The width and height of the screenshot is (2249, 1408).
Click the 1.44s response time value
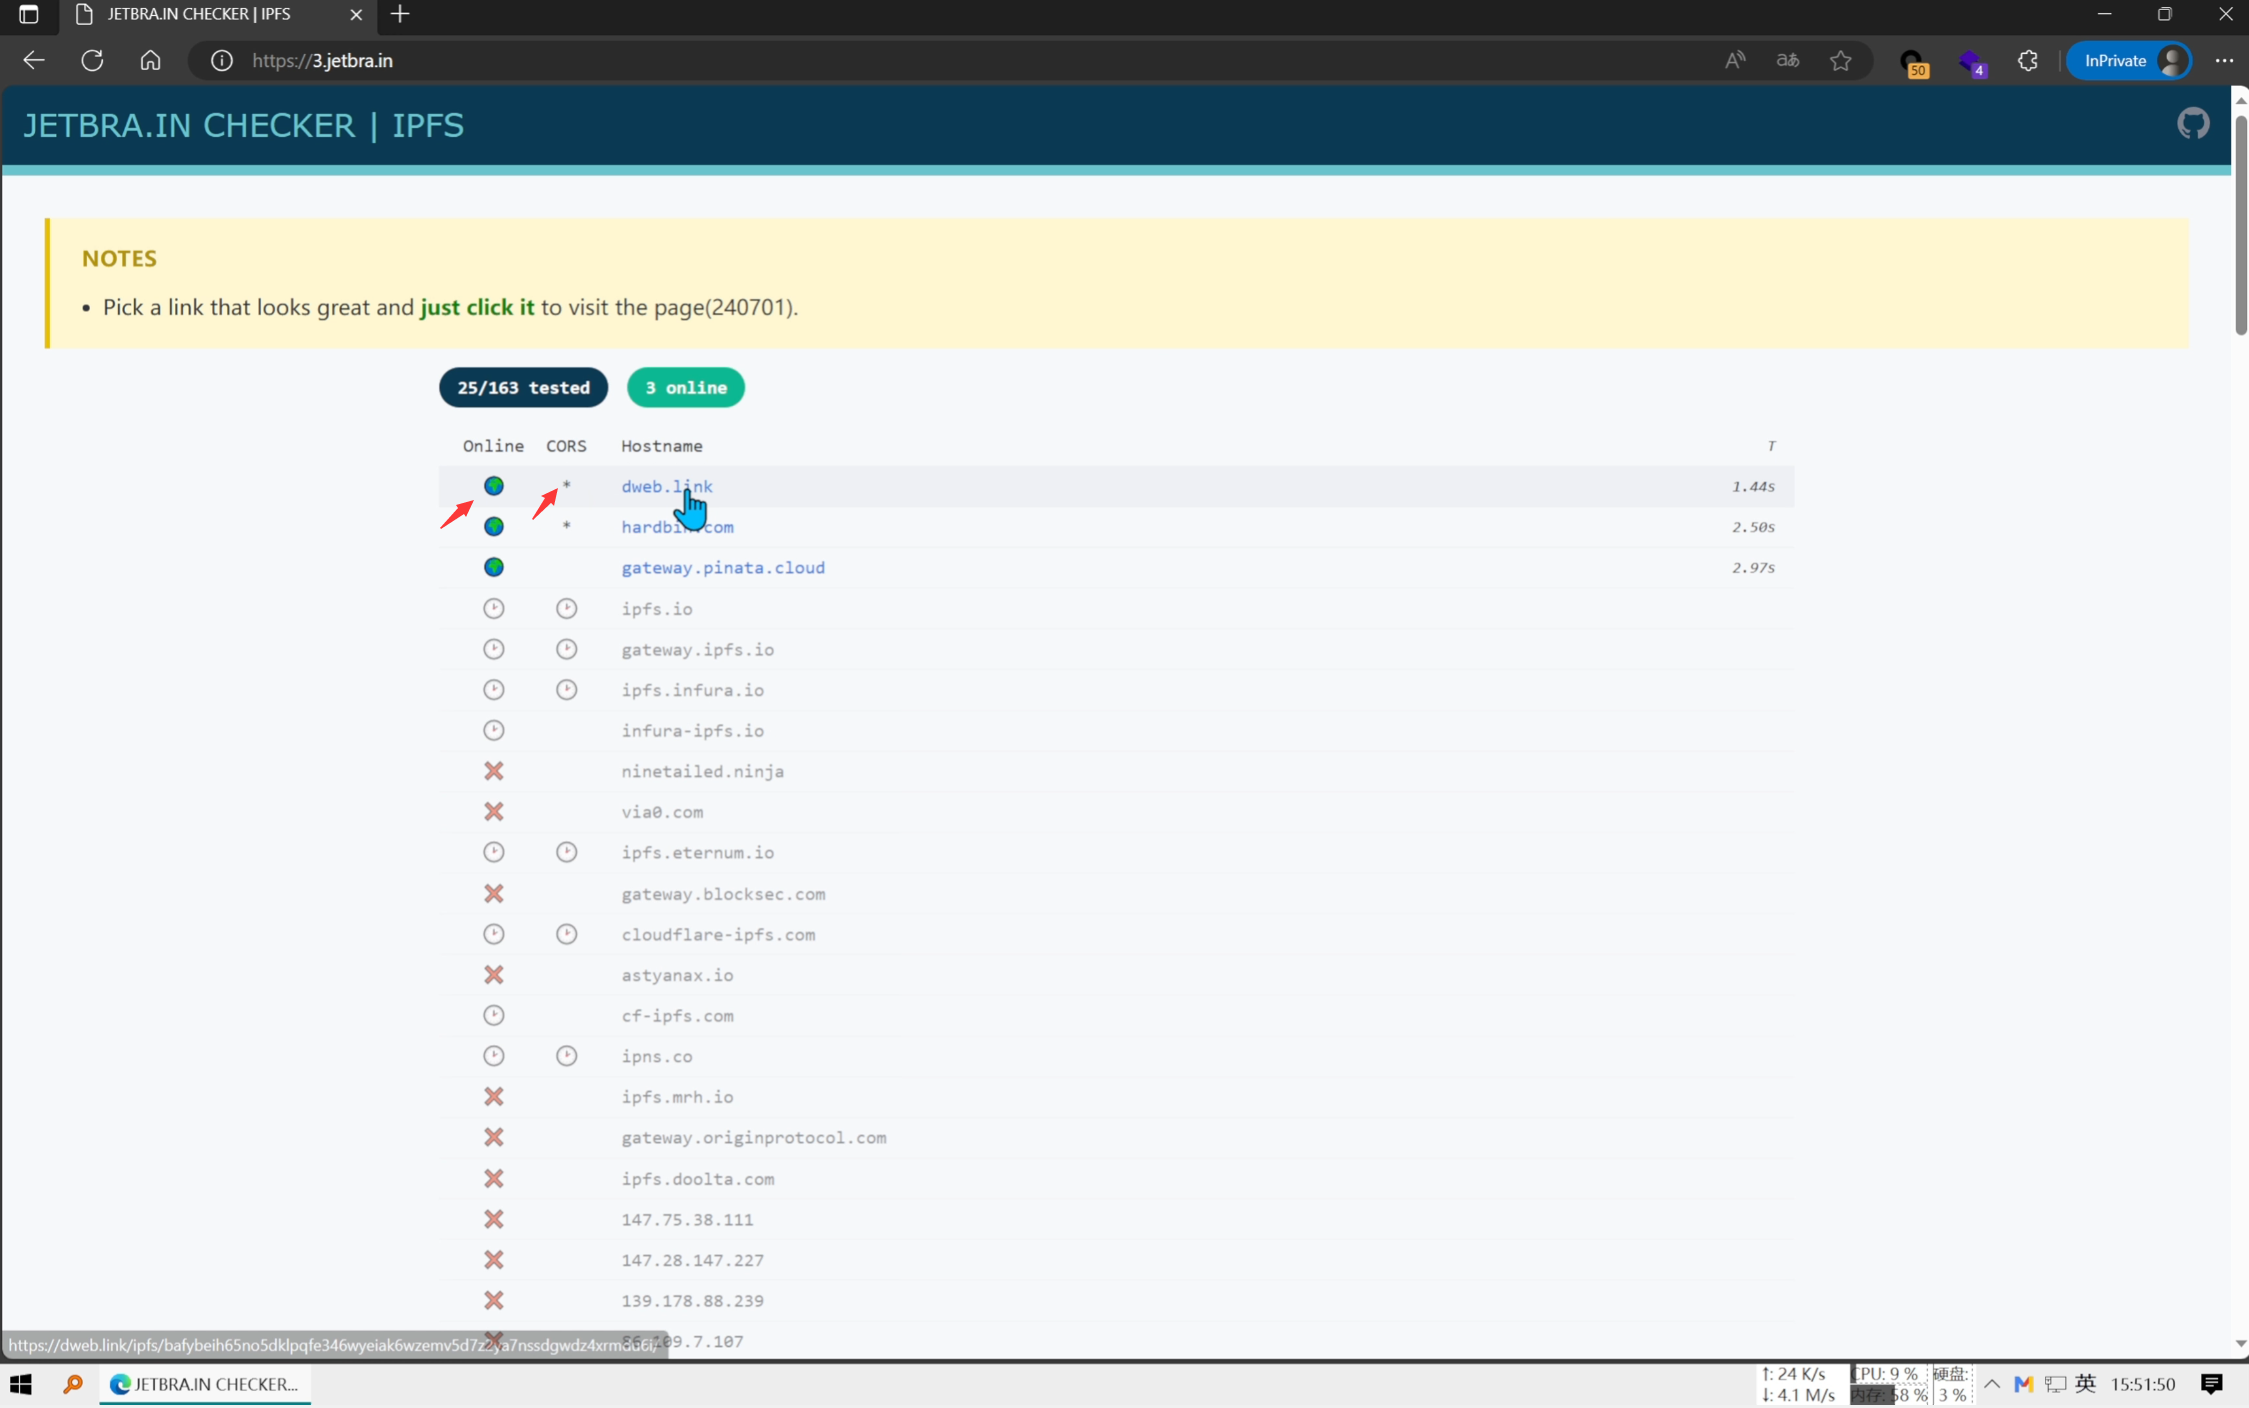pyautogui.click(x=1753, y=486)
